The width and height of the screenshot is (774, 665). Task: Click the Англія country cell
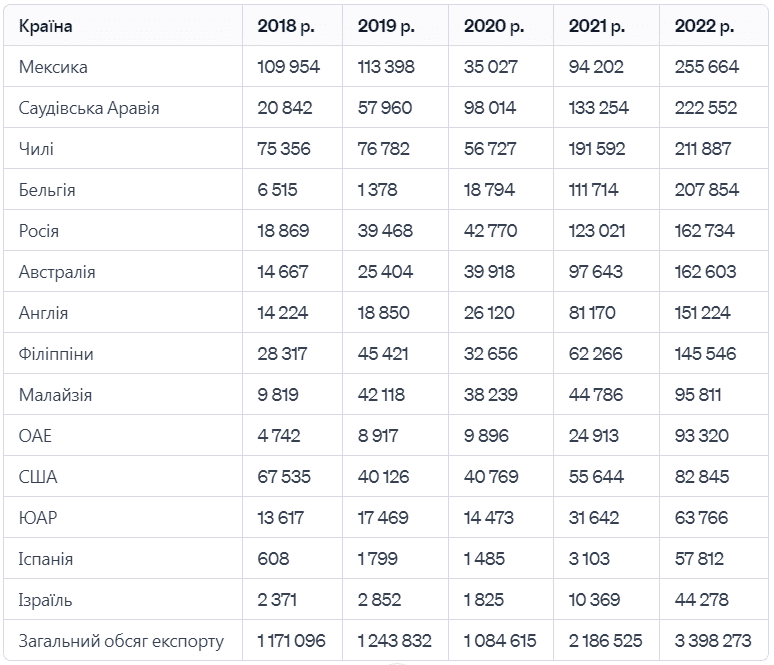(x=43, y=313)
